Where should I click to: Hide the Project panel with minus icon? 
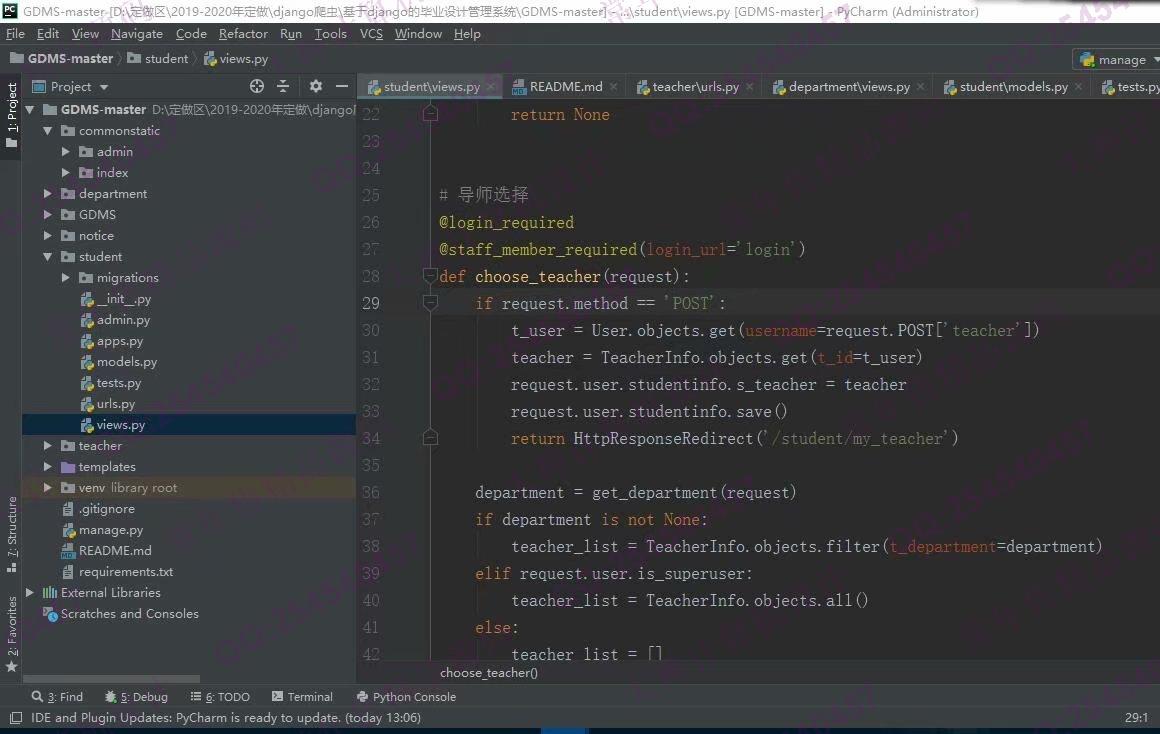coord(342,87)
